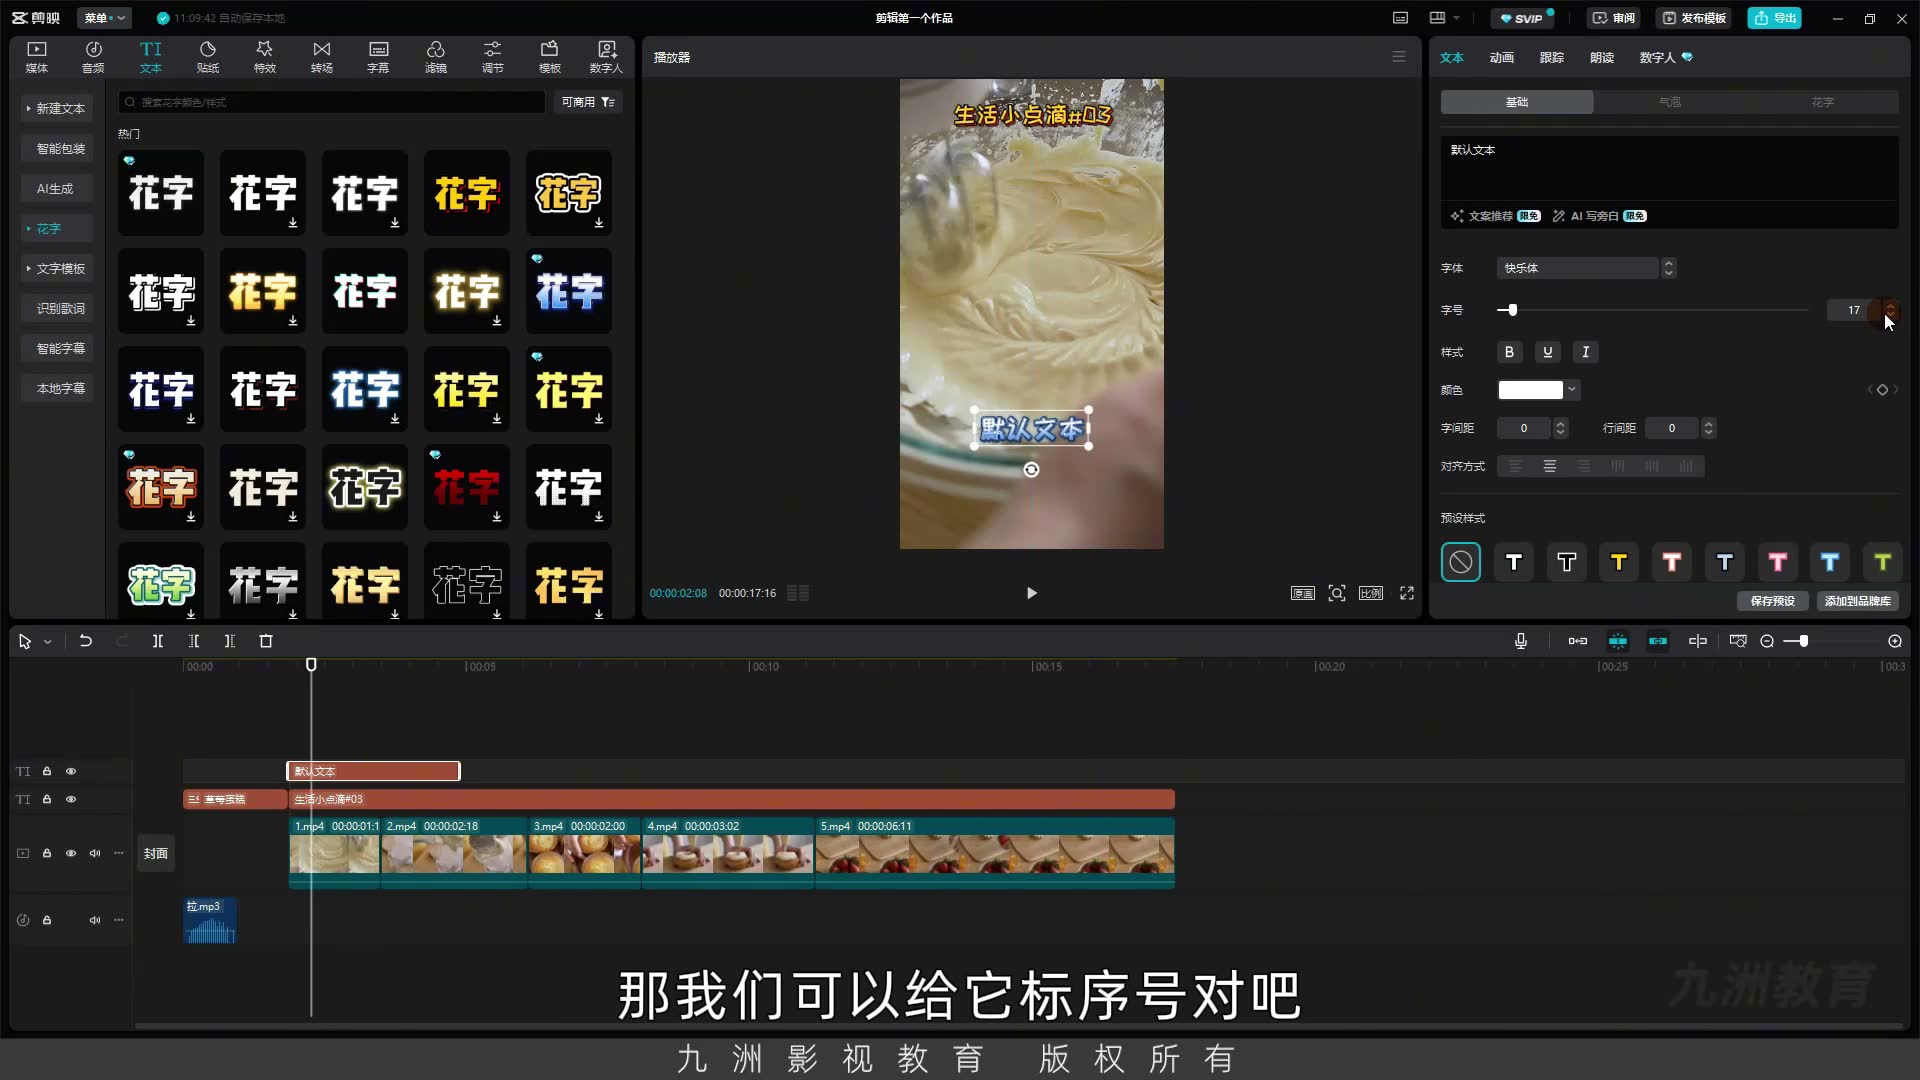Open the 特效 effects panel icon
Image resolution: width=1920 pixels, height=1080 pixels.
pyautogui.click(x=264, y=57)
